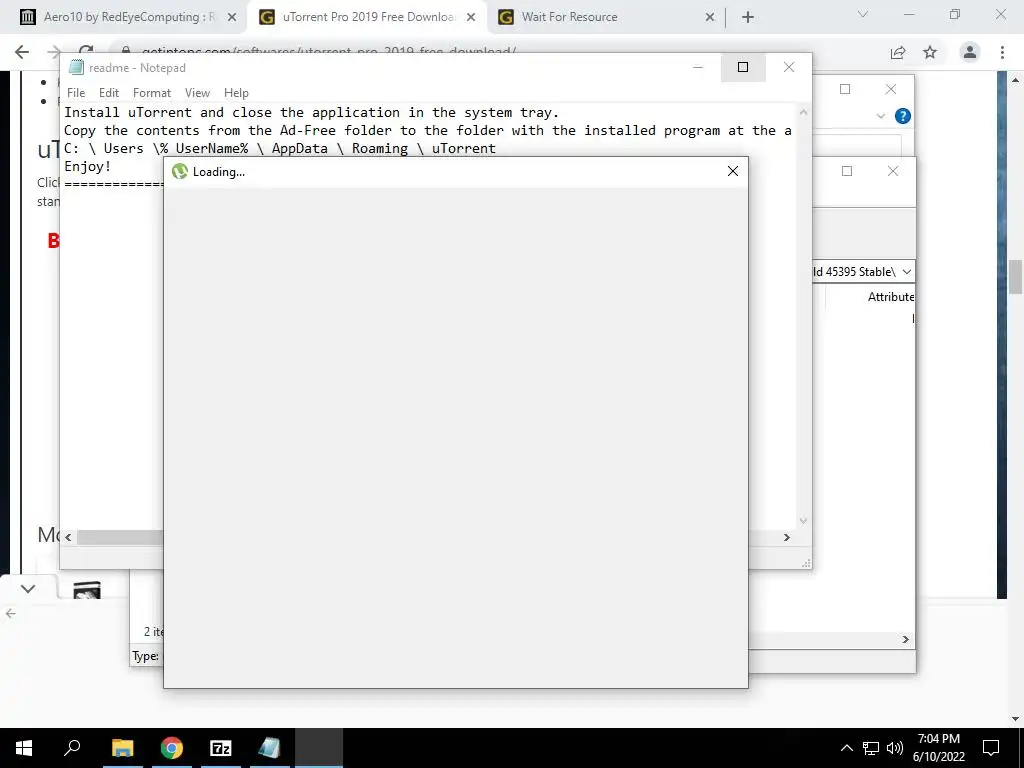
Task: Click the Chrome back arrow
Action: (22, 52)
